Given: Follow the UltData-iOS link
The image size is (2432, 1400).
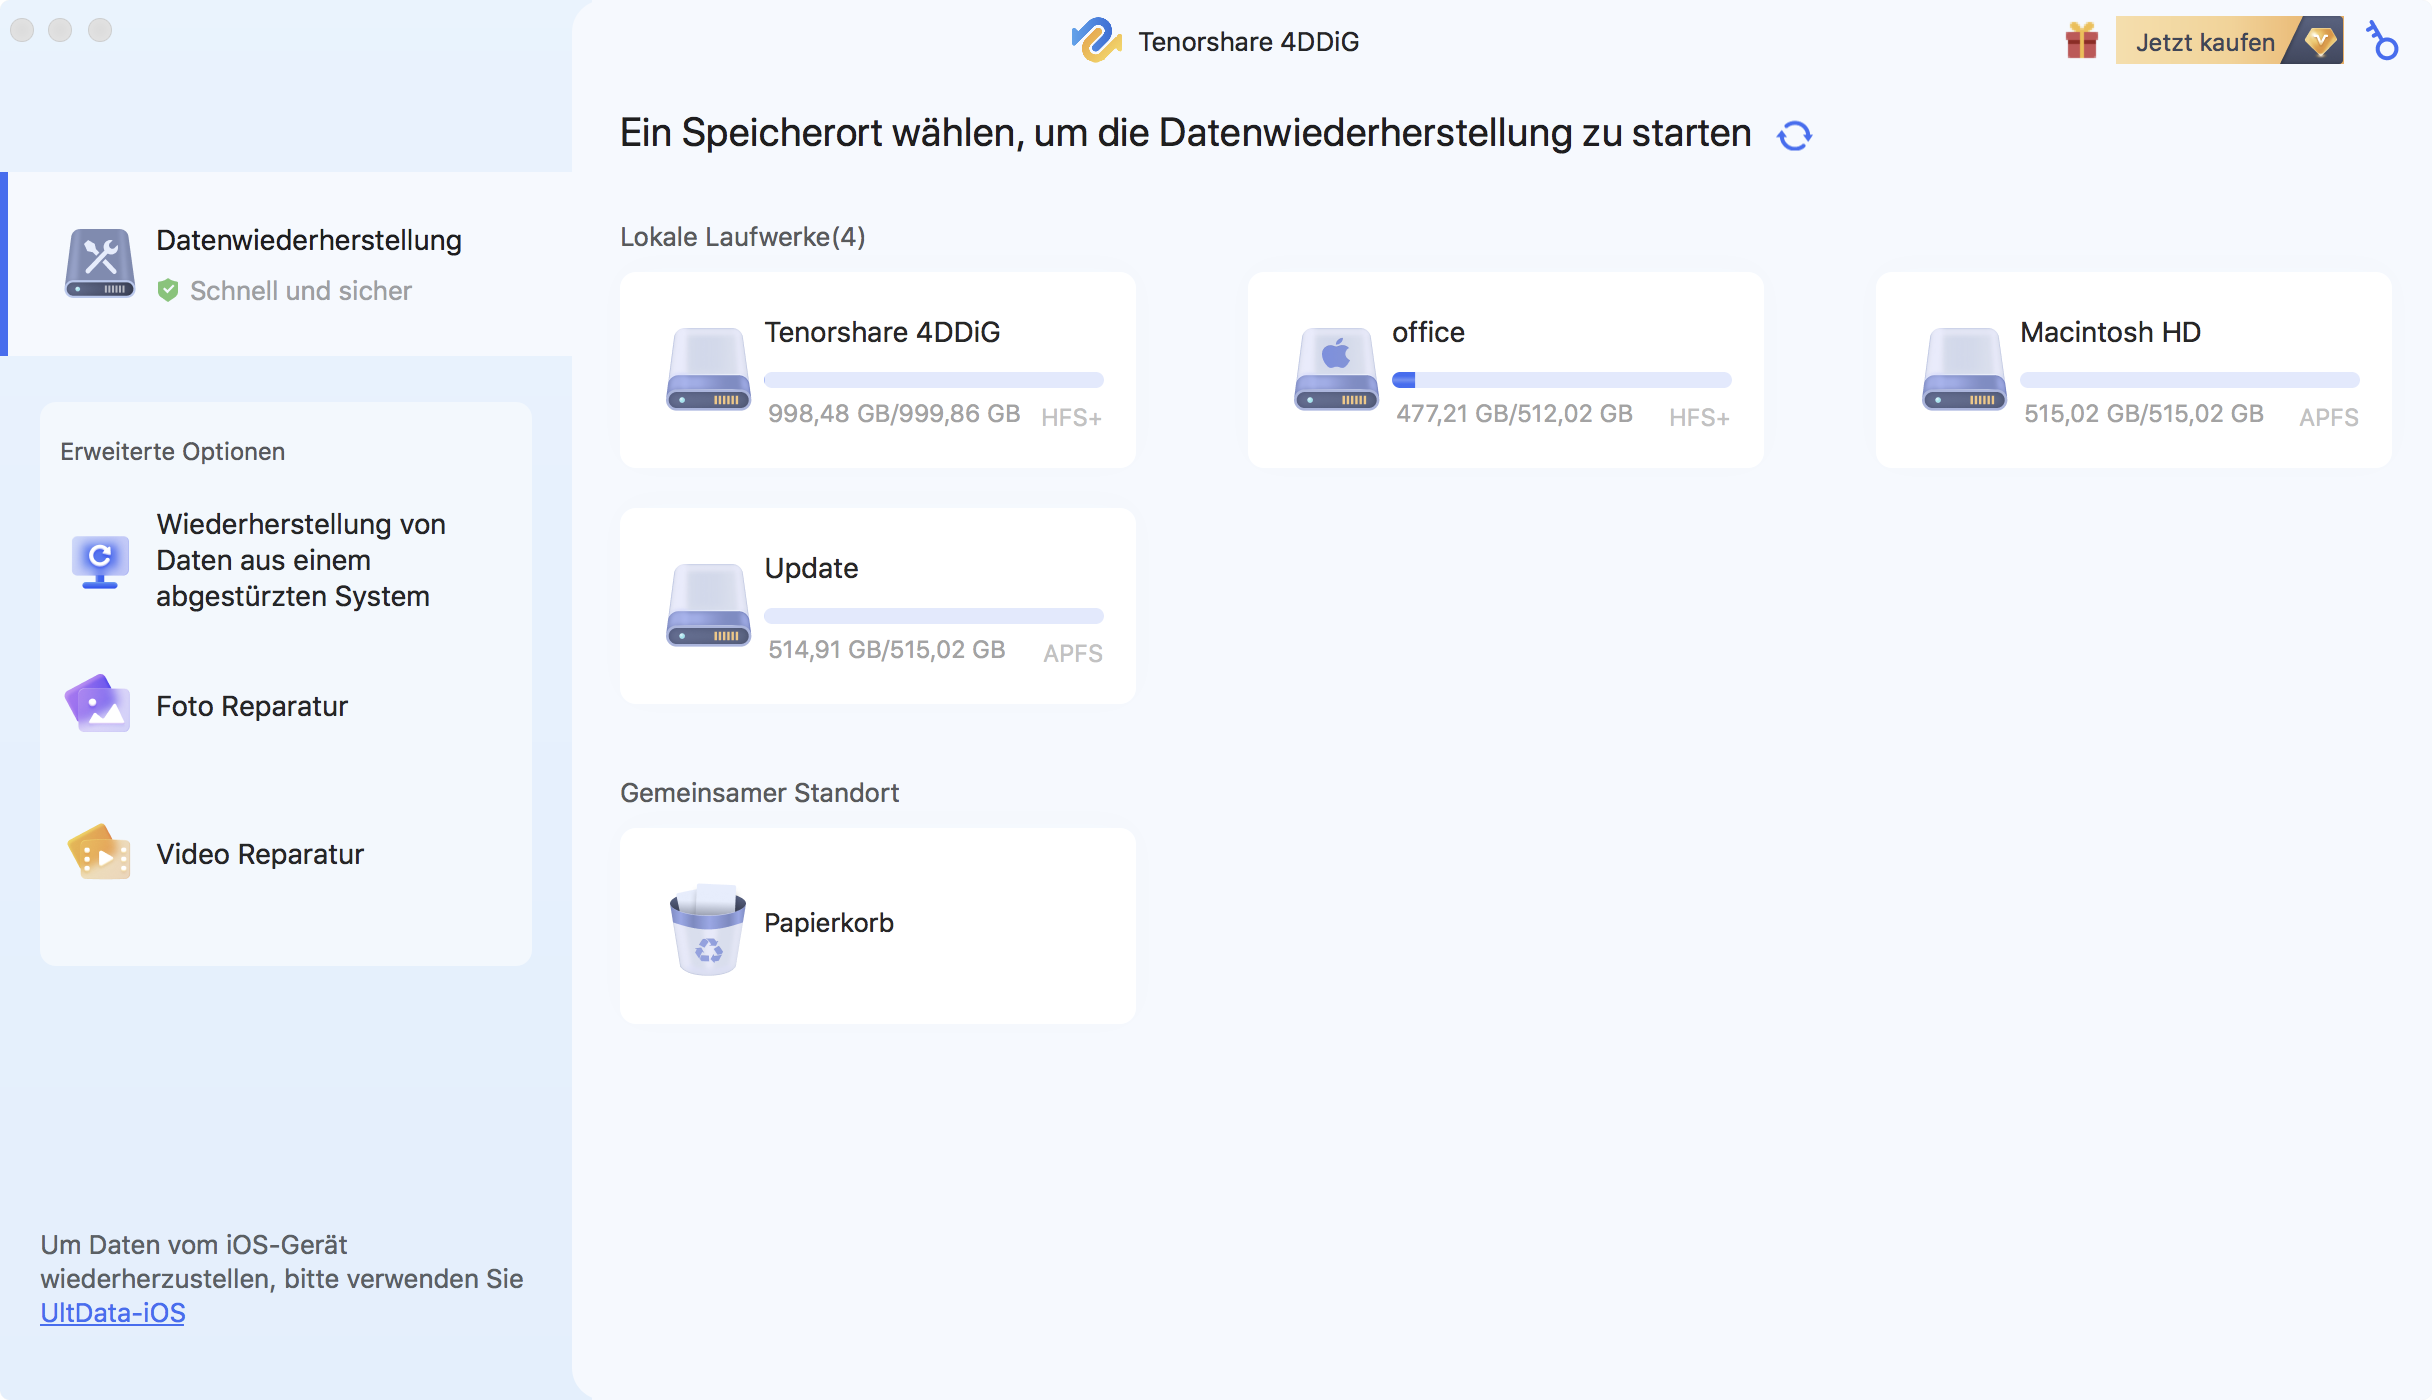Looking at the screenshot, I should point(113,1313).
